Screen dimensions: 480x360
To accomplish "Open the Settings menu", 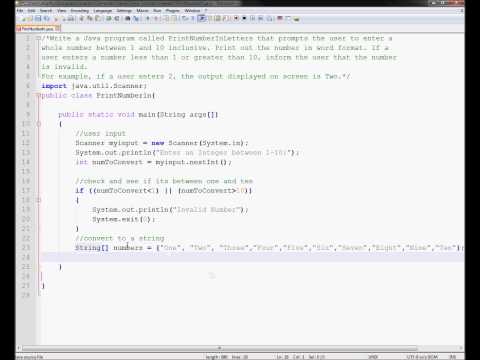I will (x=124, y=11).
